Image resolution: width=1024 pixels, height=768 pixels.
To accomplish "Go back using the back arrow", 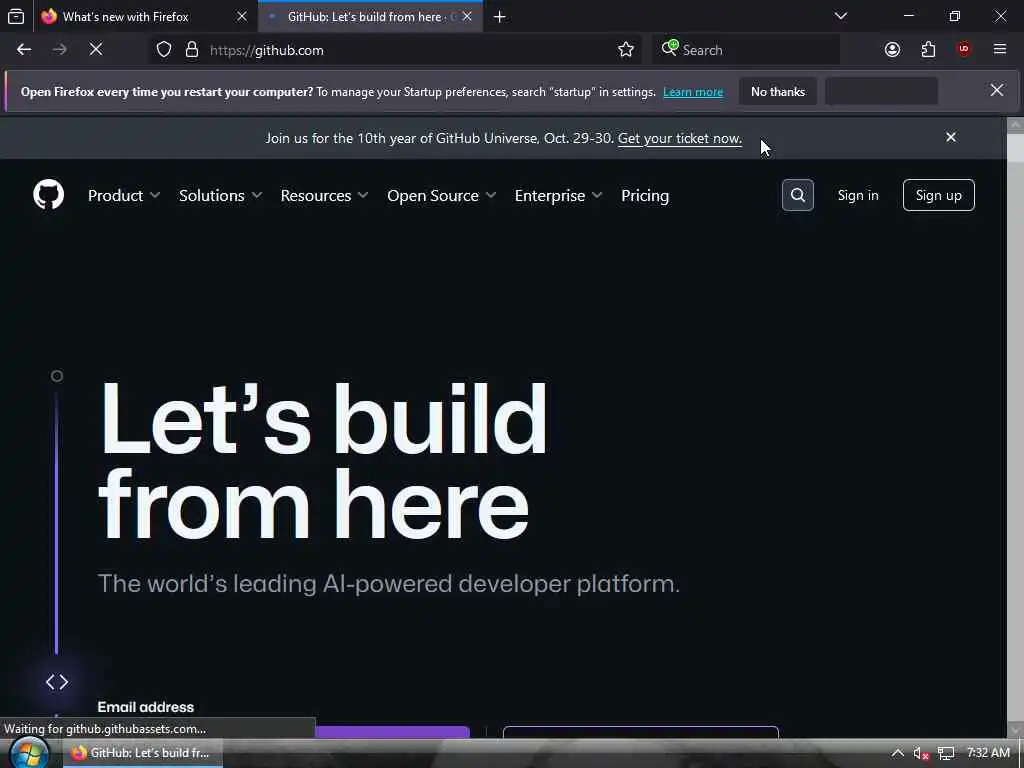I will [24, 50].
